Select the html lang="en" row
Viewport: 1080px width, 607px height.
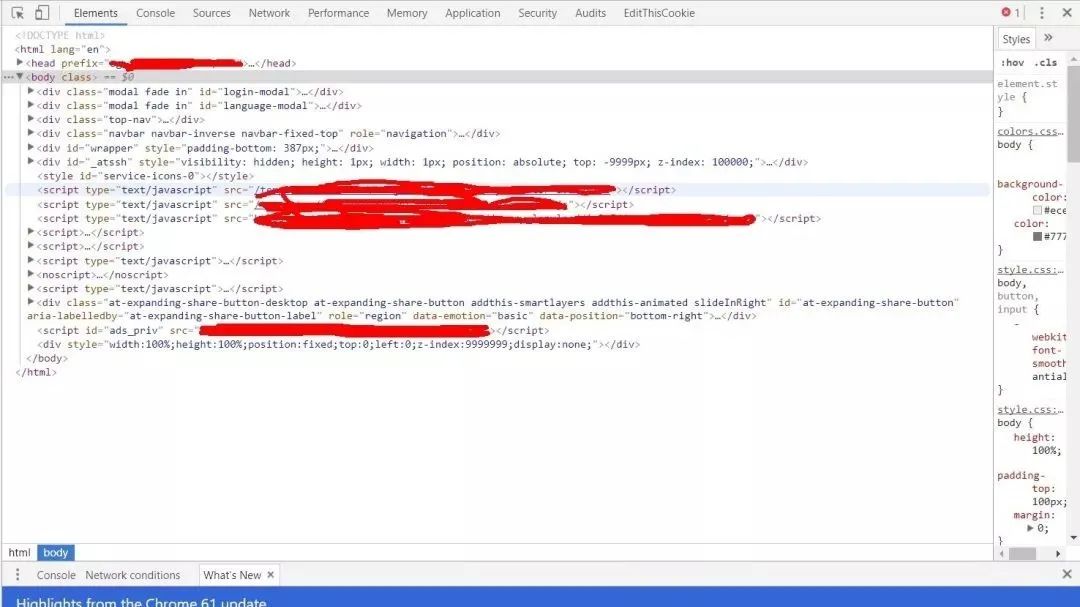pos(62,49)
